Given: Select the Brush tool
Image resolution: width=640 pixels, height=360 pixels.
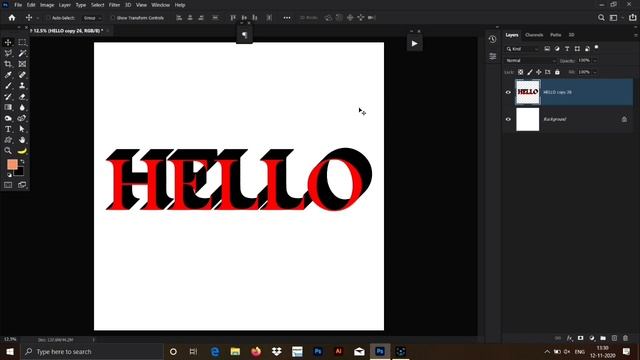Looking at the screenshot, I should click(x=8, y=86).
